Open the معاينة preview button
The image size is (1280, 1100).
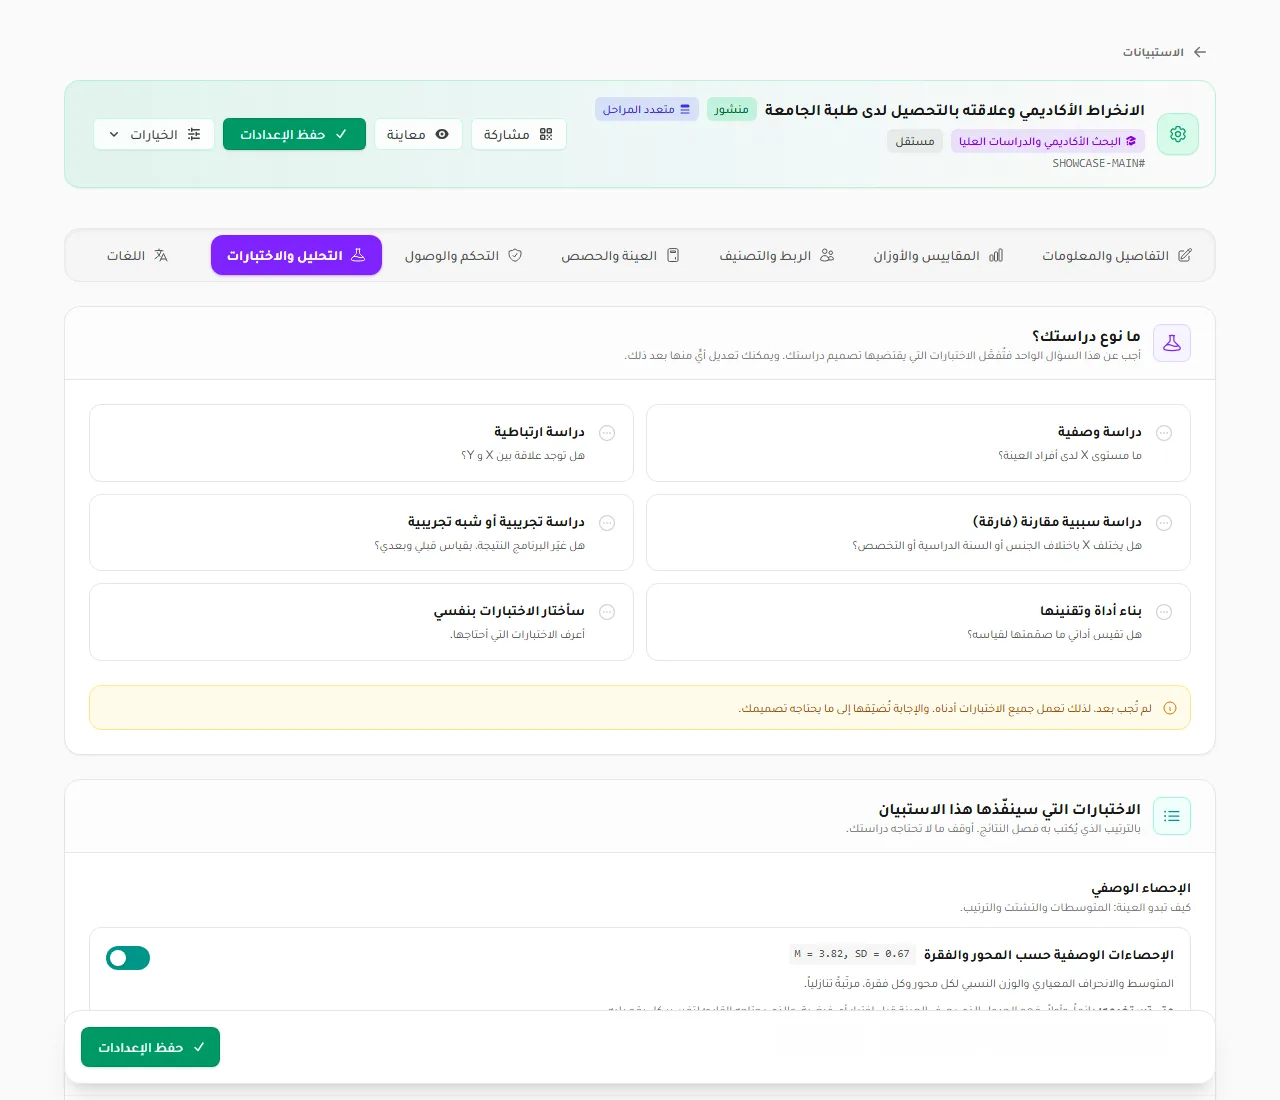[418, 134]
